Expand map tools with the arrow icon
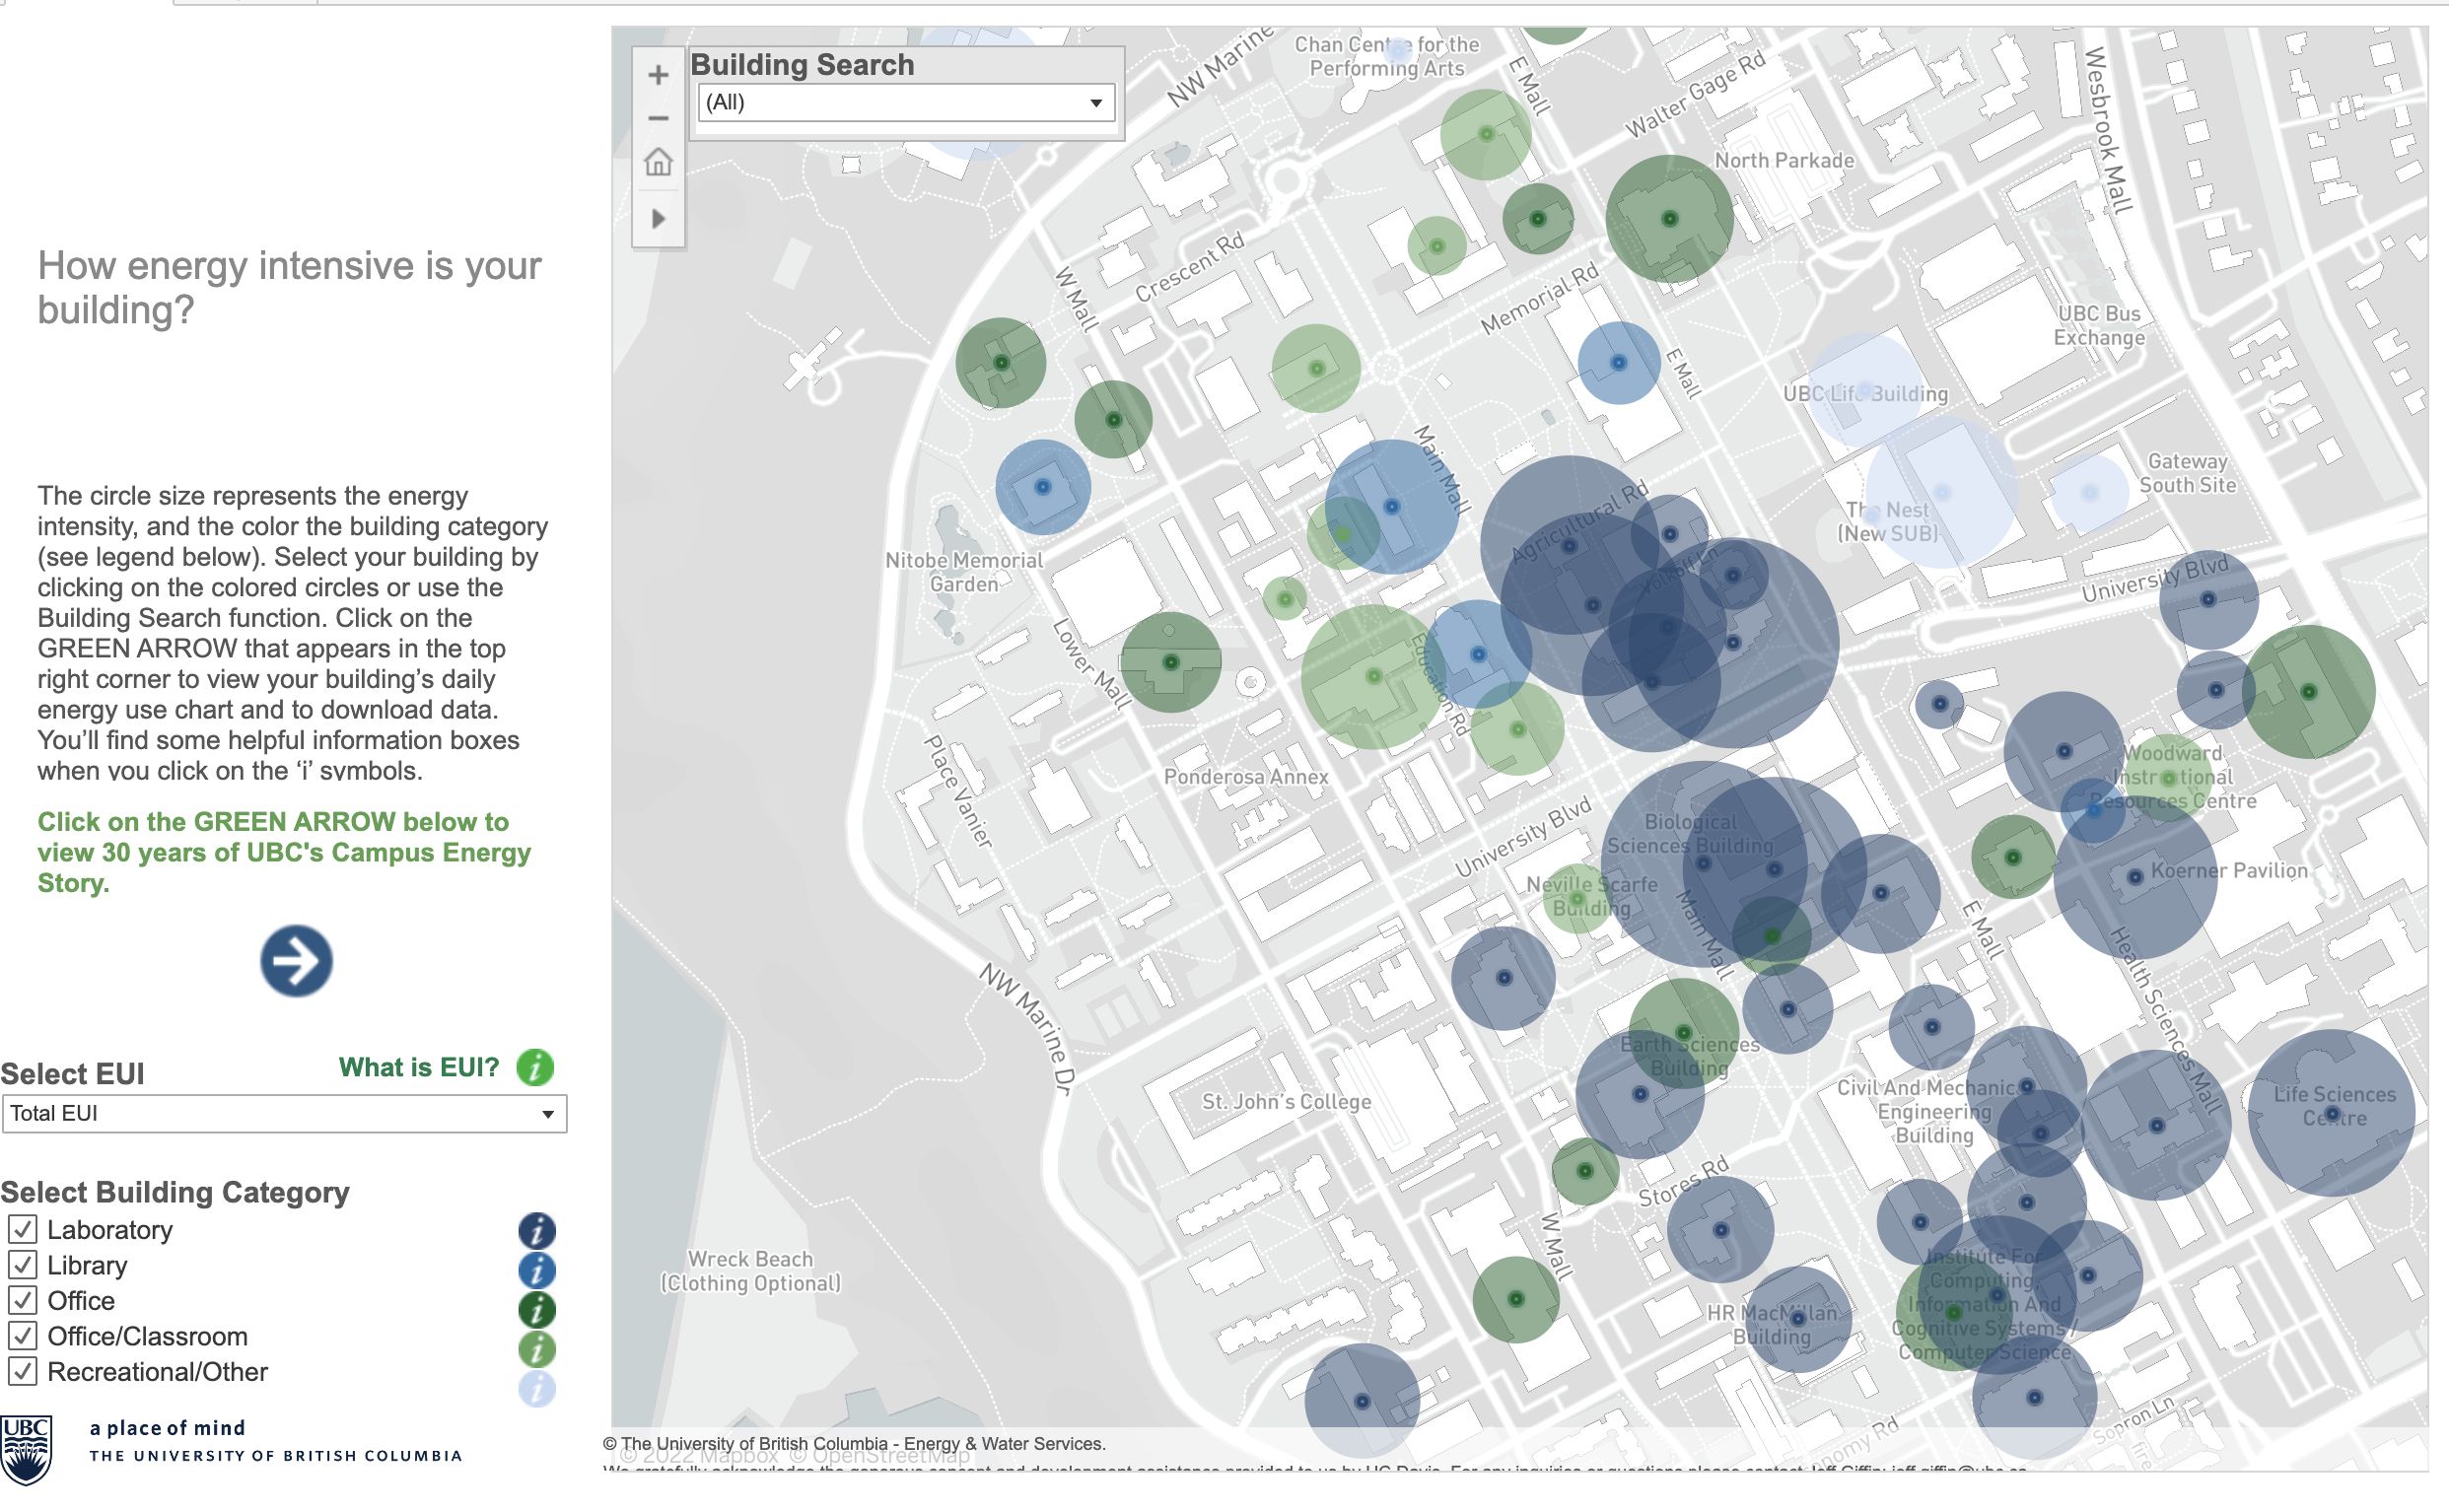The height and width of the screenshot is (1512, 2449). (658, 219)
